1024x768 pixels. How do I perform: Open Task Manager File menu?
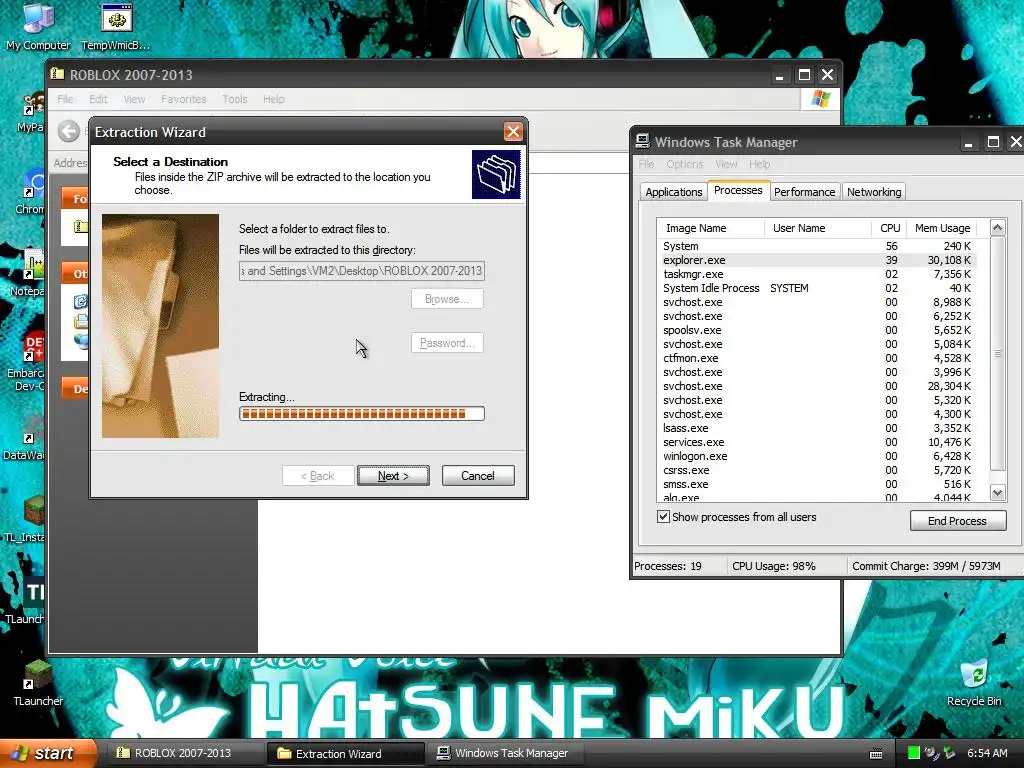(x=646, y=164)
